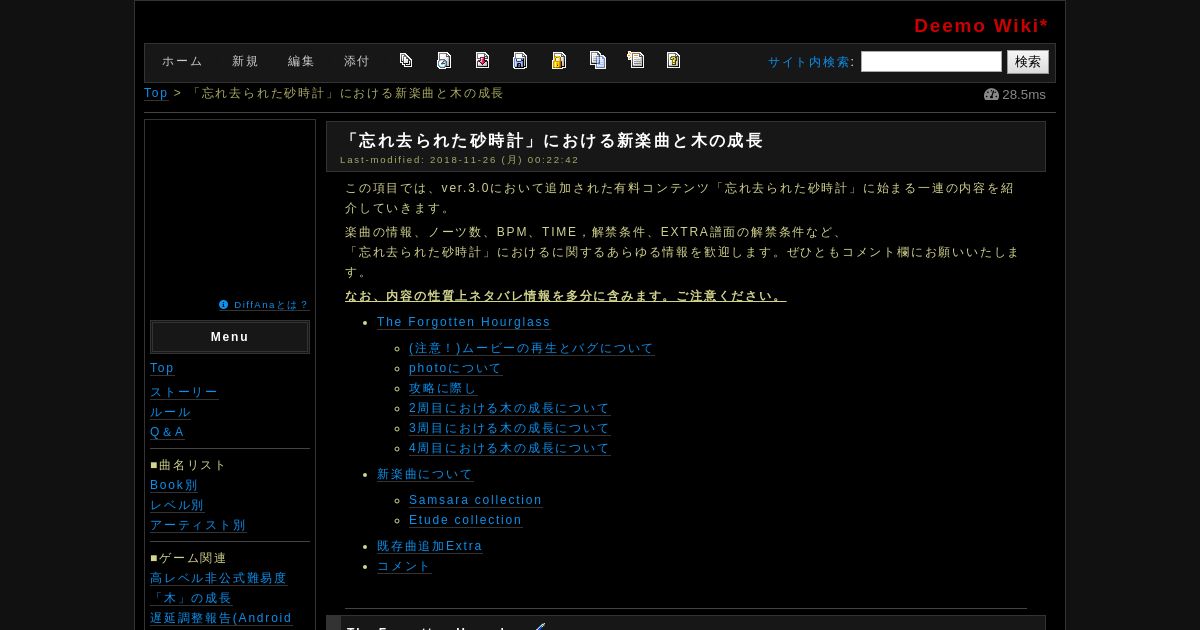1200x630 pixels.
Task: Open the Book別 song list link
Action: point(174,485)
